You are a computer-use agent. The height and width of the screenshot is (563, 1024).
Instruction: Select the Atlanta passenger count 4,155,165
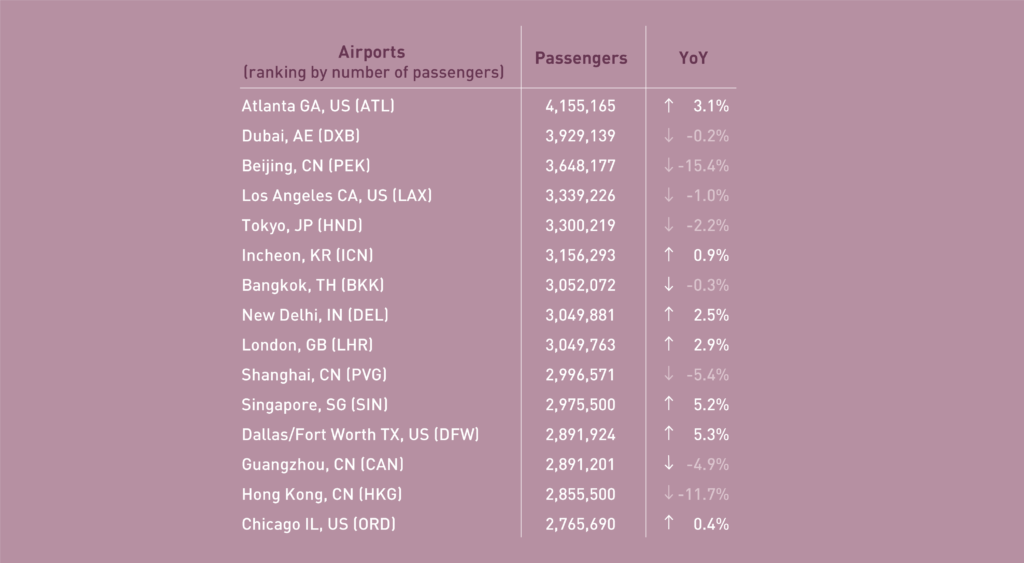coord(581,105)
